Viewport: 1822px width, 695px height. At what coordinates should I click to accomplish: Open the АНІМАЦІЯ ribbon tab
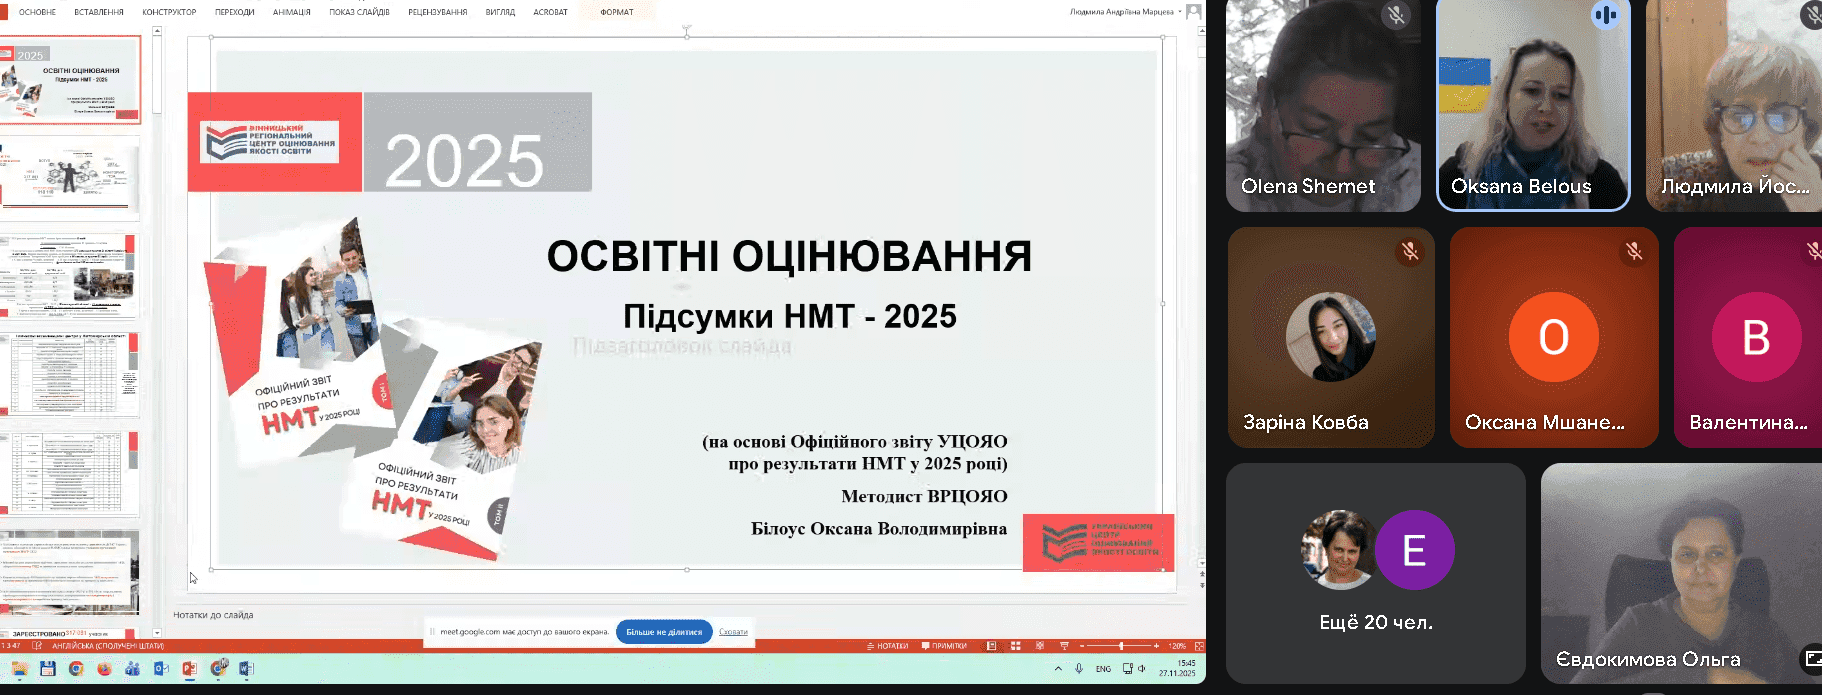(x=292, y=12)
